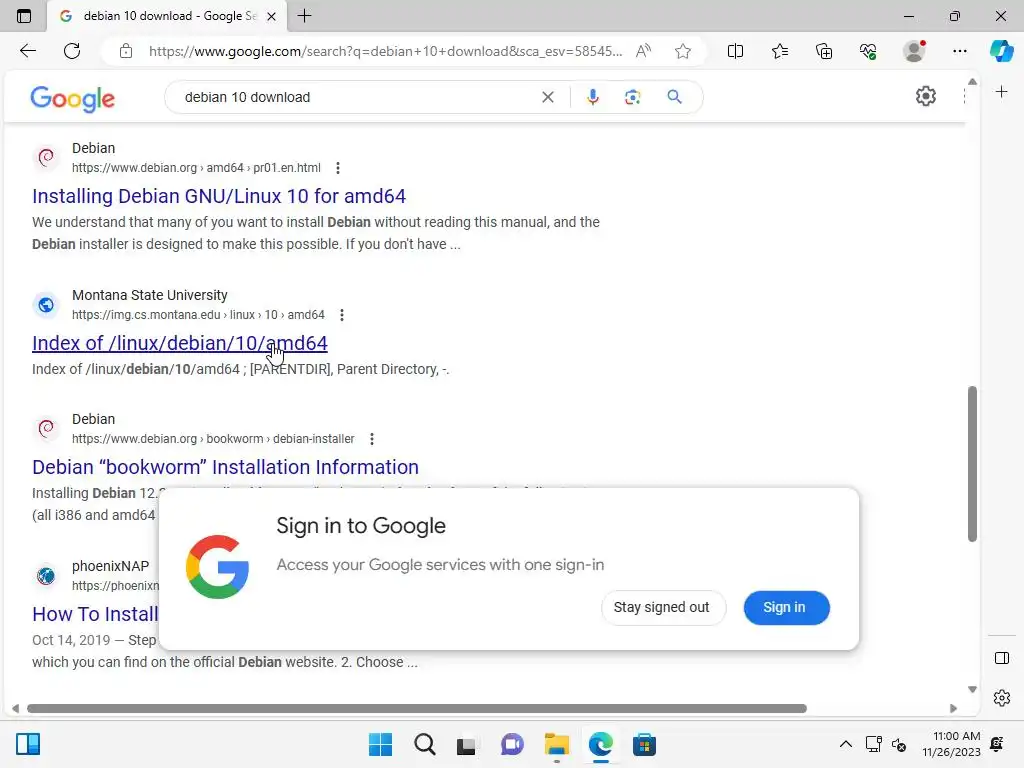Open Microsoft Store from taskbar
The height and width of the screenshot is (768, 1024).
click(x=644, y=744)
